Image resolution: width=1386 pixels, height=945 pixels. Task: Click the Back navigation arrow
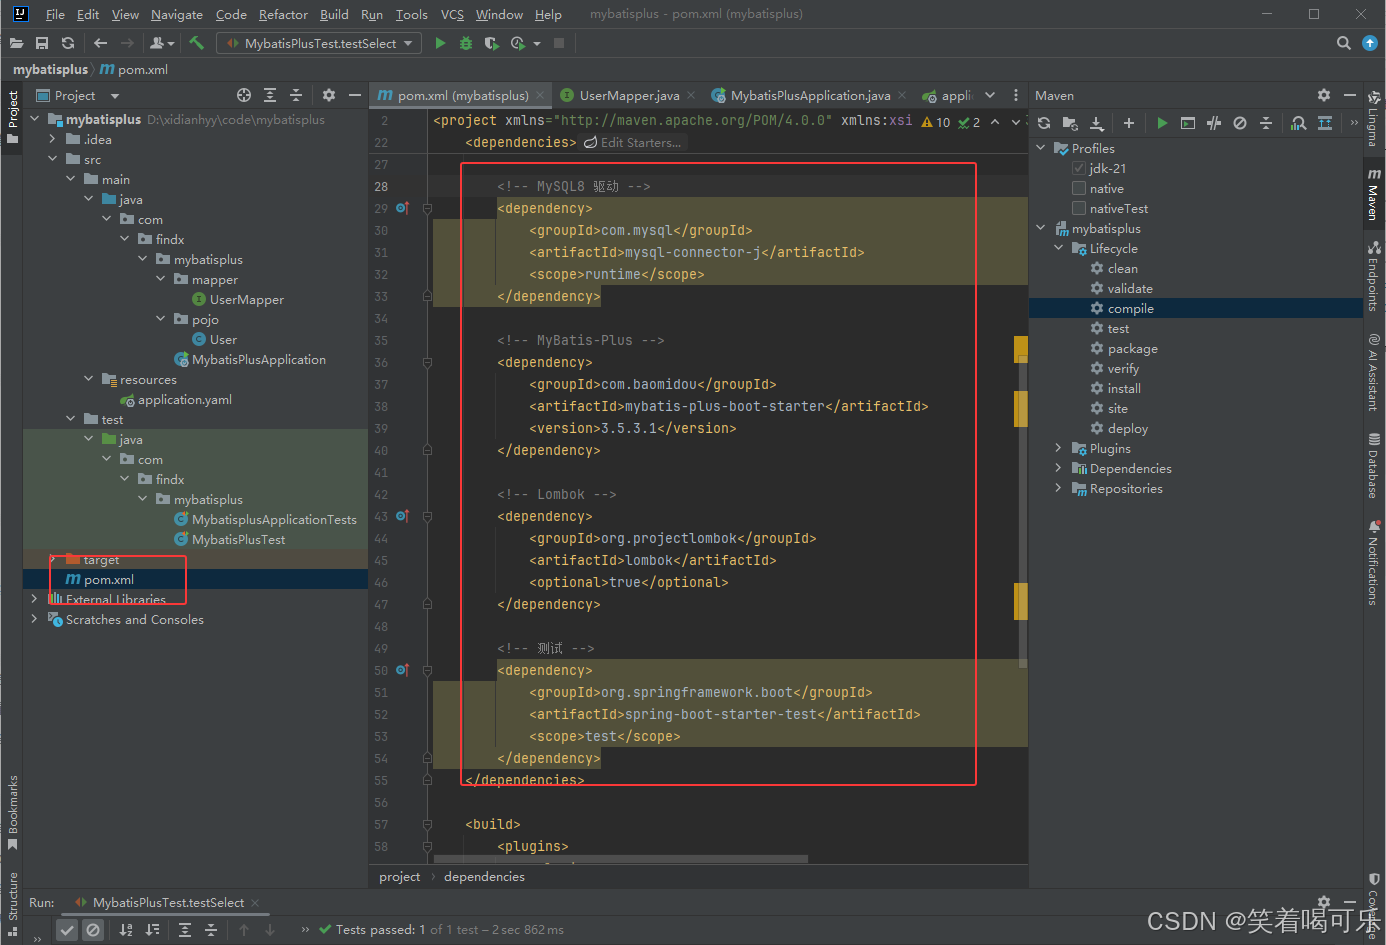click(100, 43)
